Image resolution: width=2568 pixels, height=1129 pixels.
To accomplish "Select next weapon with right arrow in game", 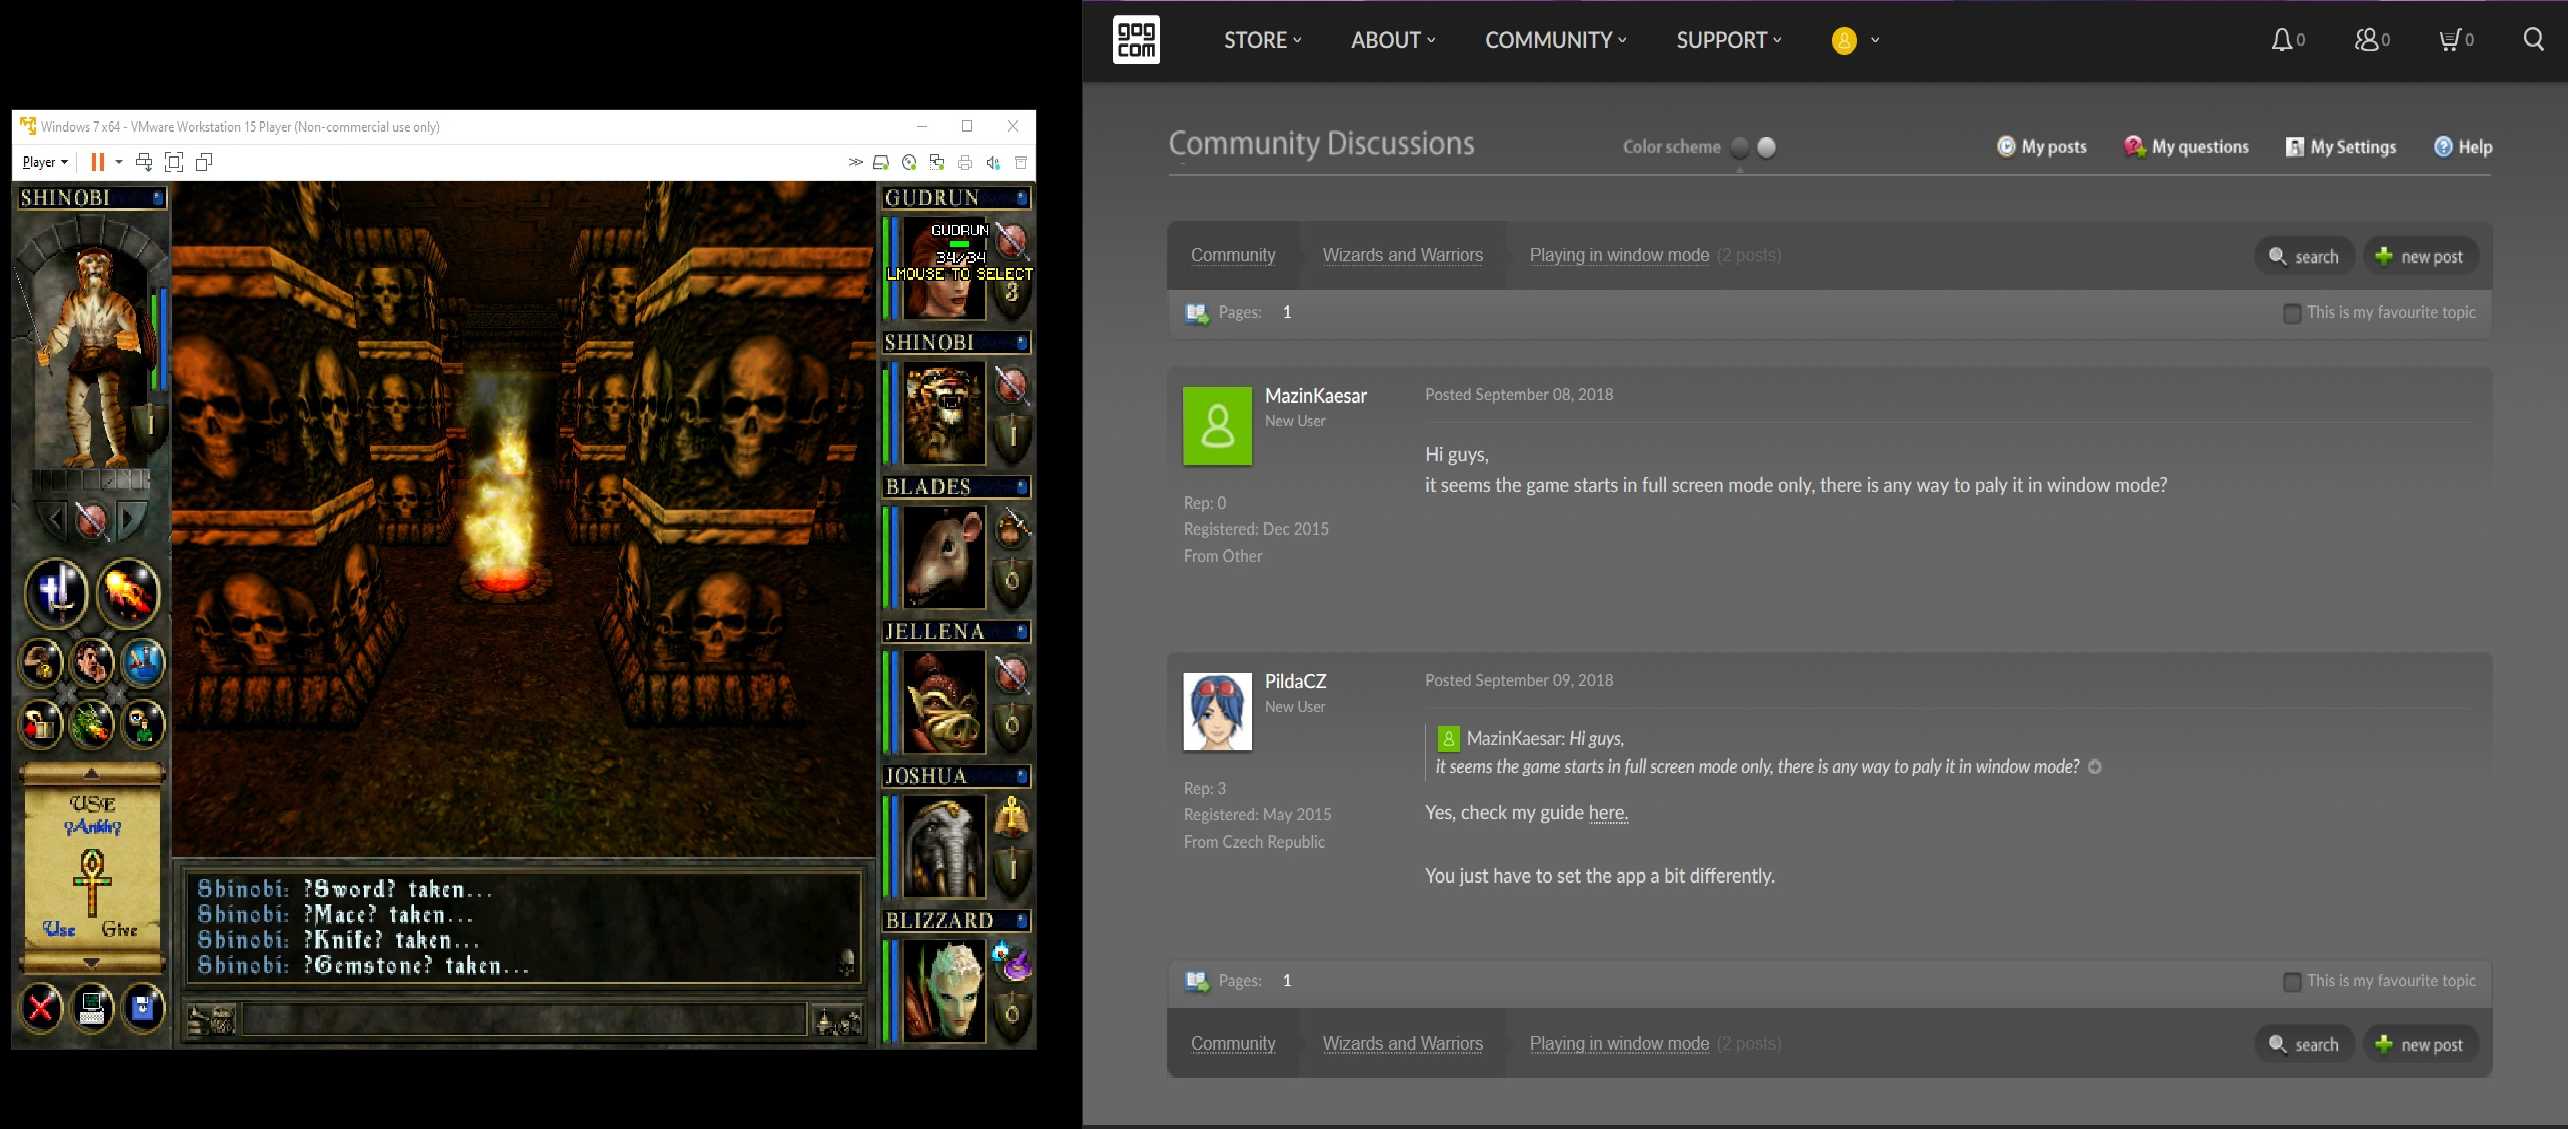I will 131,520.
